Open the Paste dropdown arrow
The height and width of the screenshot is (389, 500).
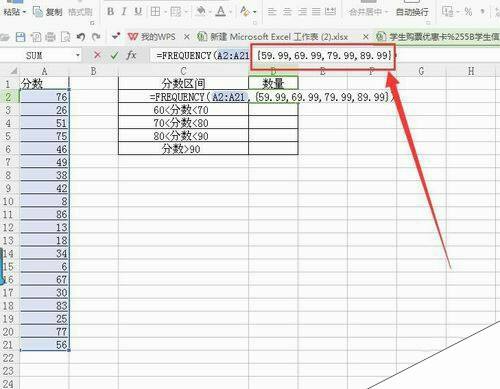pos(24,13)
